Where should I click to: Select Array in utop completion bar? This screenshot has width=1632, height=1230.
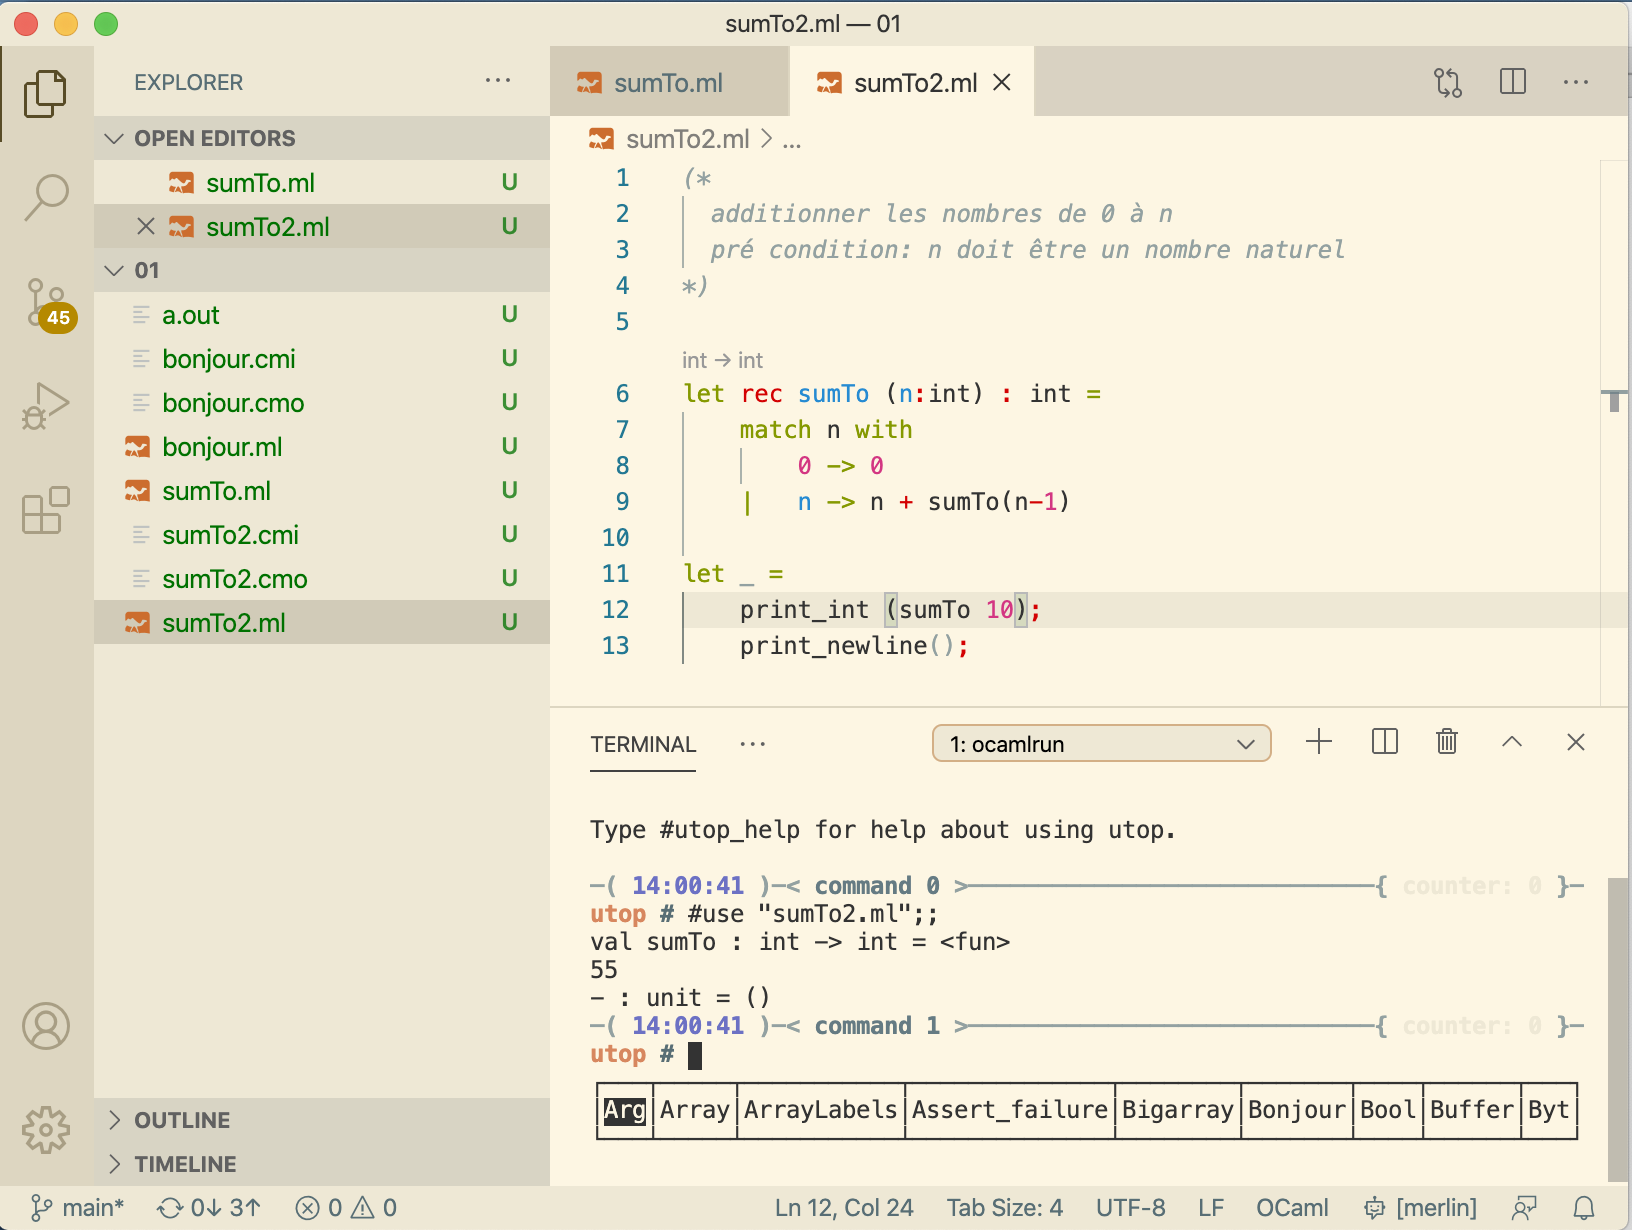(695, 1110)
